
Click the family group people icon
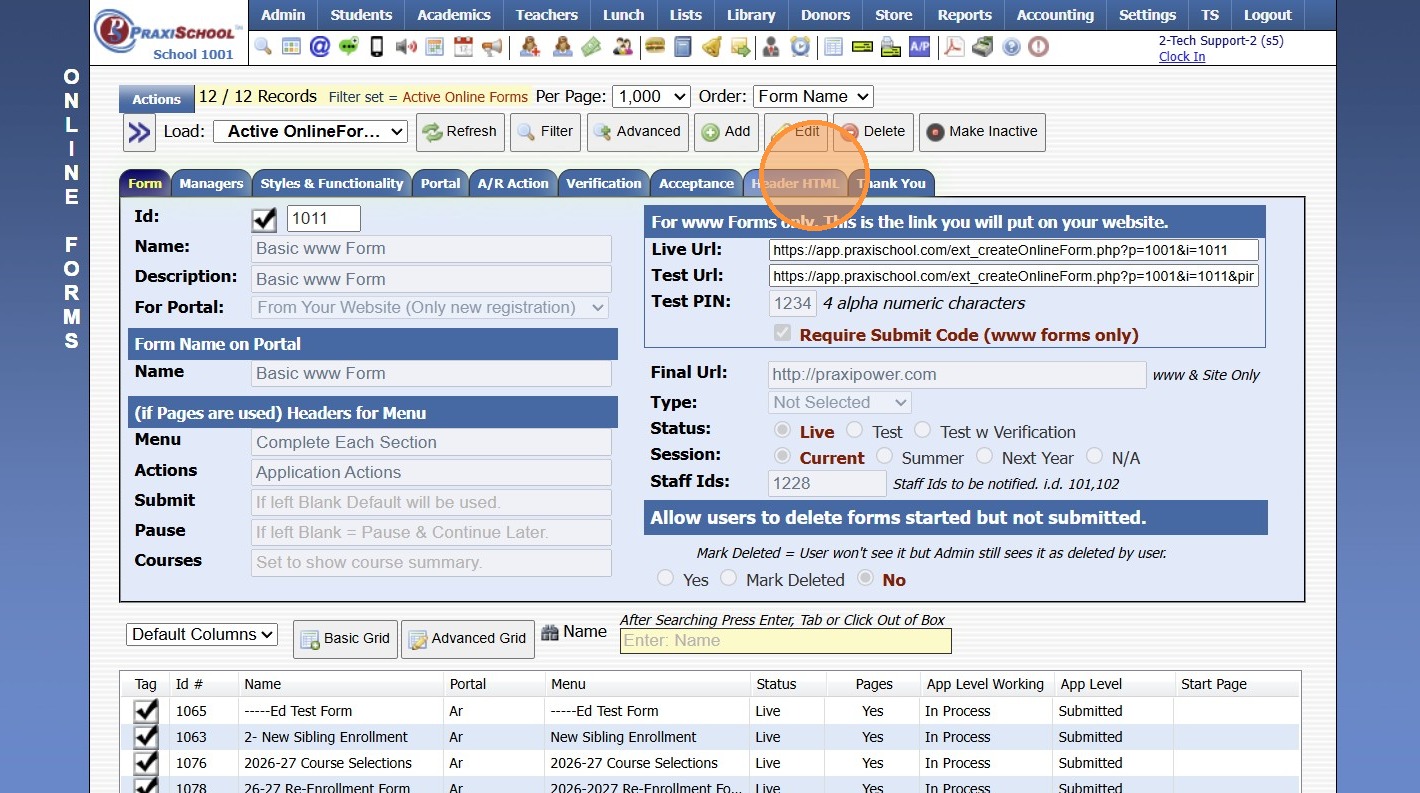623,46
